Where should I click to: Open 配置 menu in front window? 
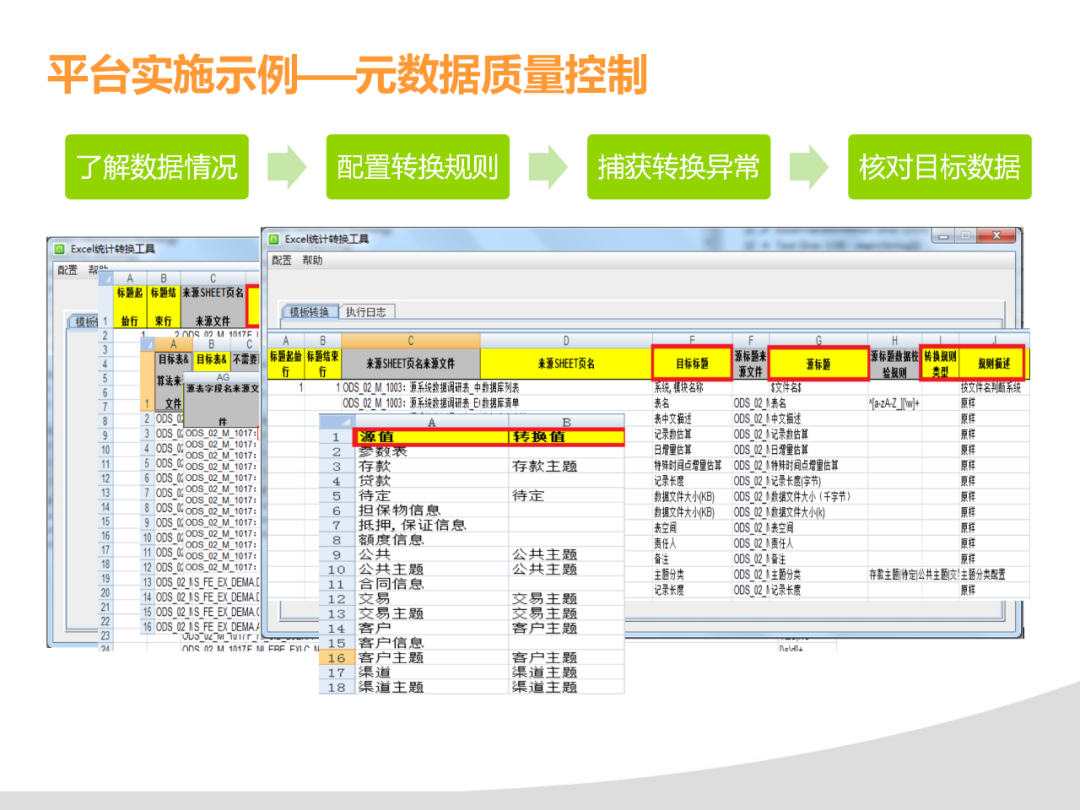pyautogui.click(x=281, y=260)
